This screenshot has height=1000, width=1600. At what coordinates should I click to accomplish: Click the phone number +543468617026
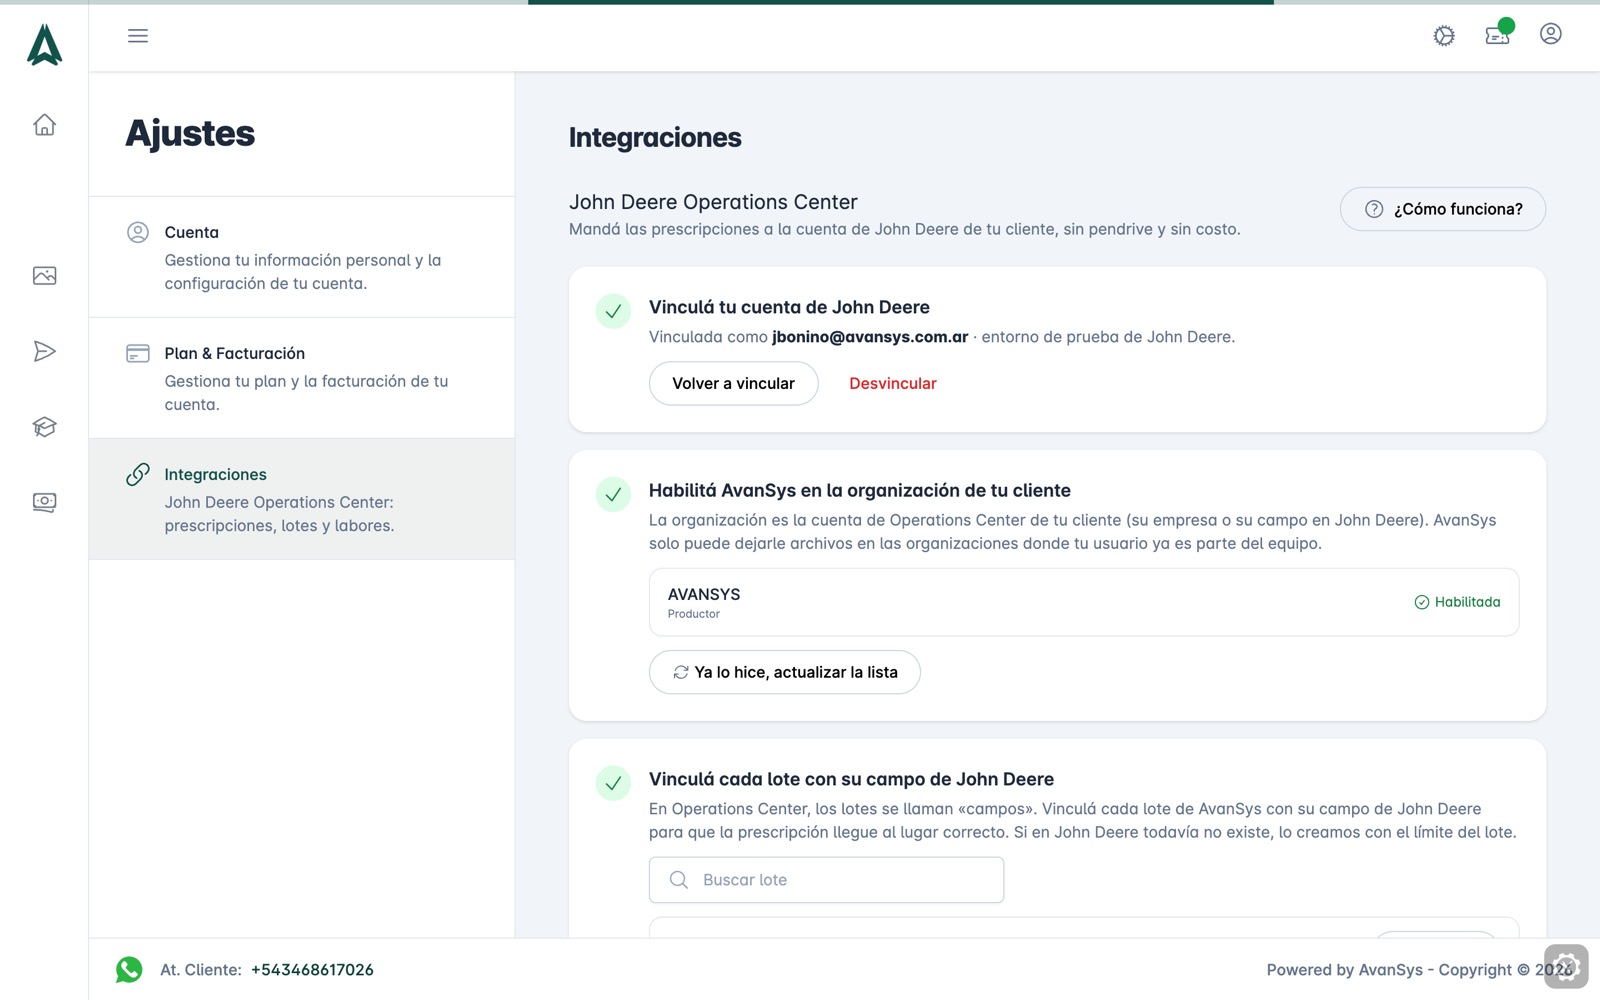click(312, 970)
